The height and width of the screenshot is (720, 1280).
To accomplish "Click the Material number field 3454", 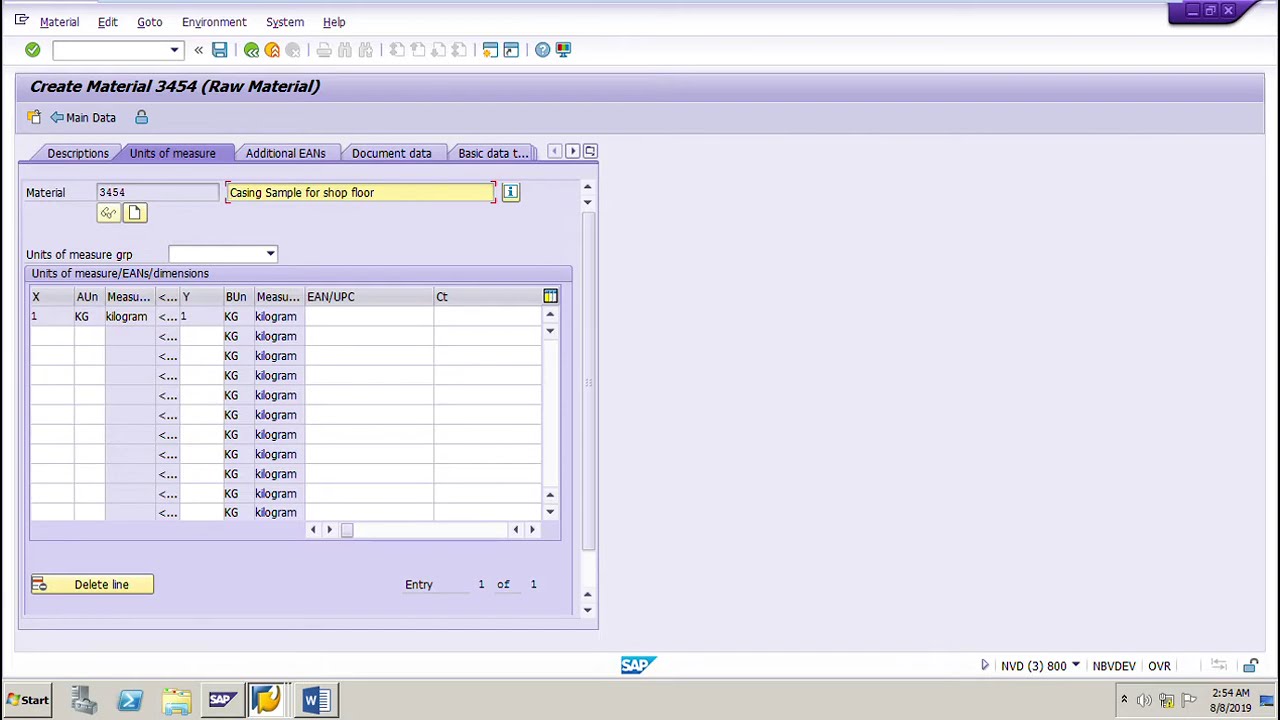I will coord(157,193).
